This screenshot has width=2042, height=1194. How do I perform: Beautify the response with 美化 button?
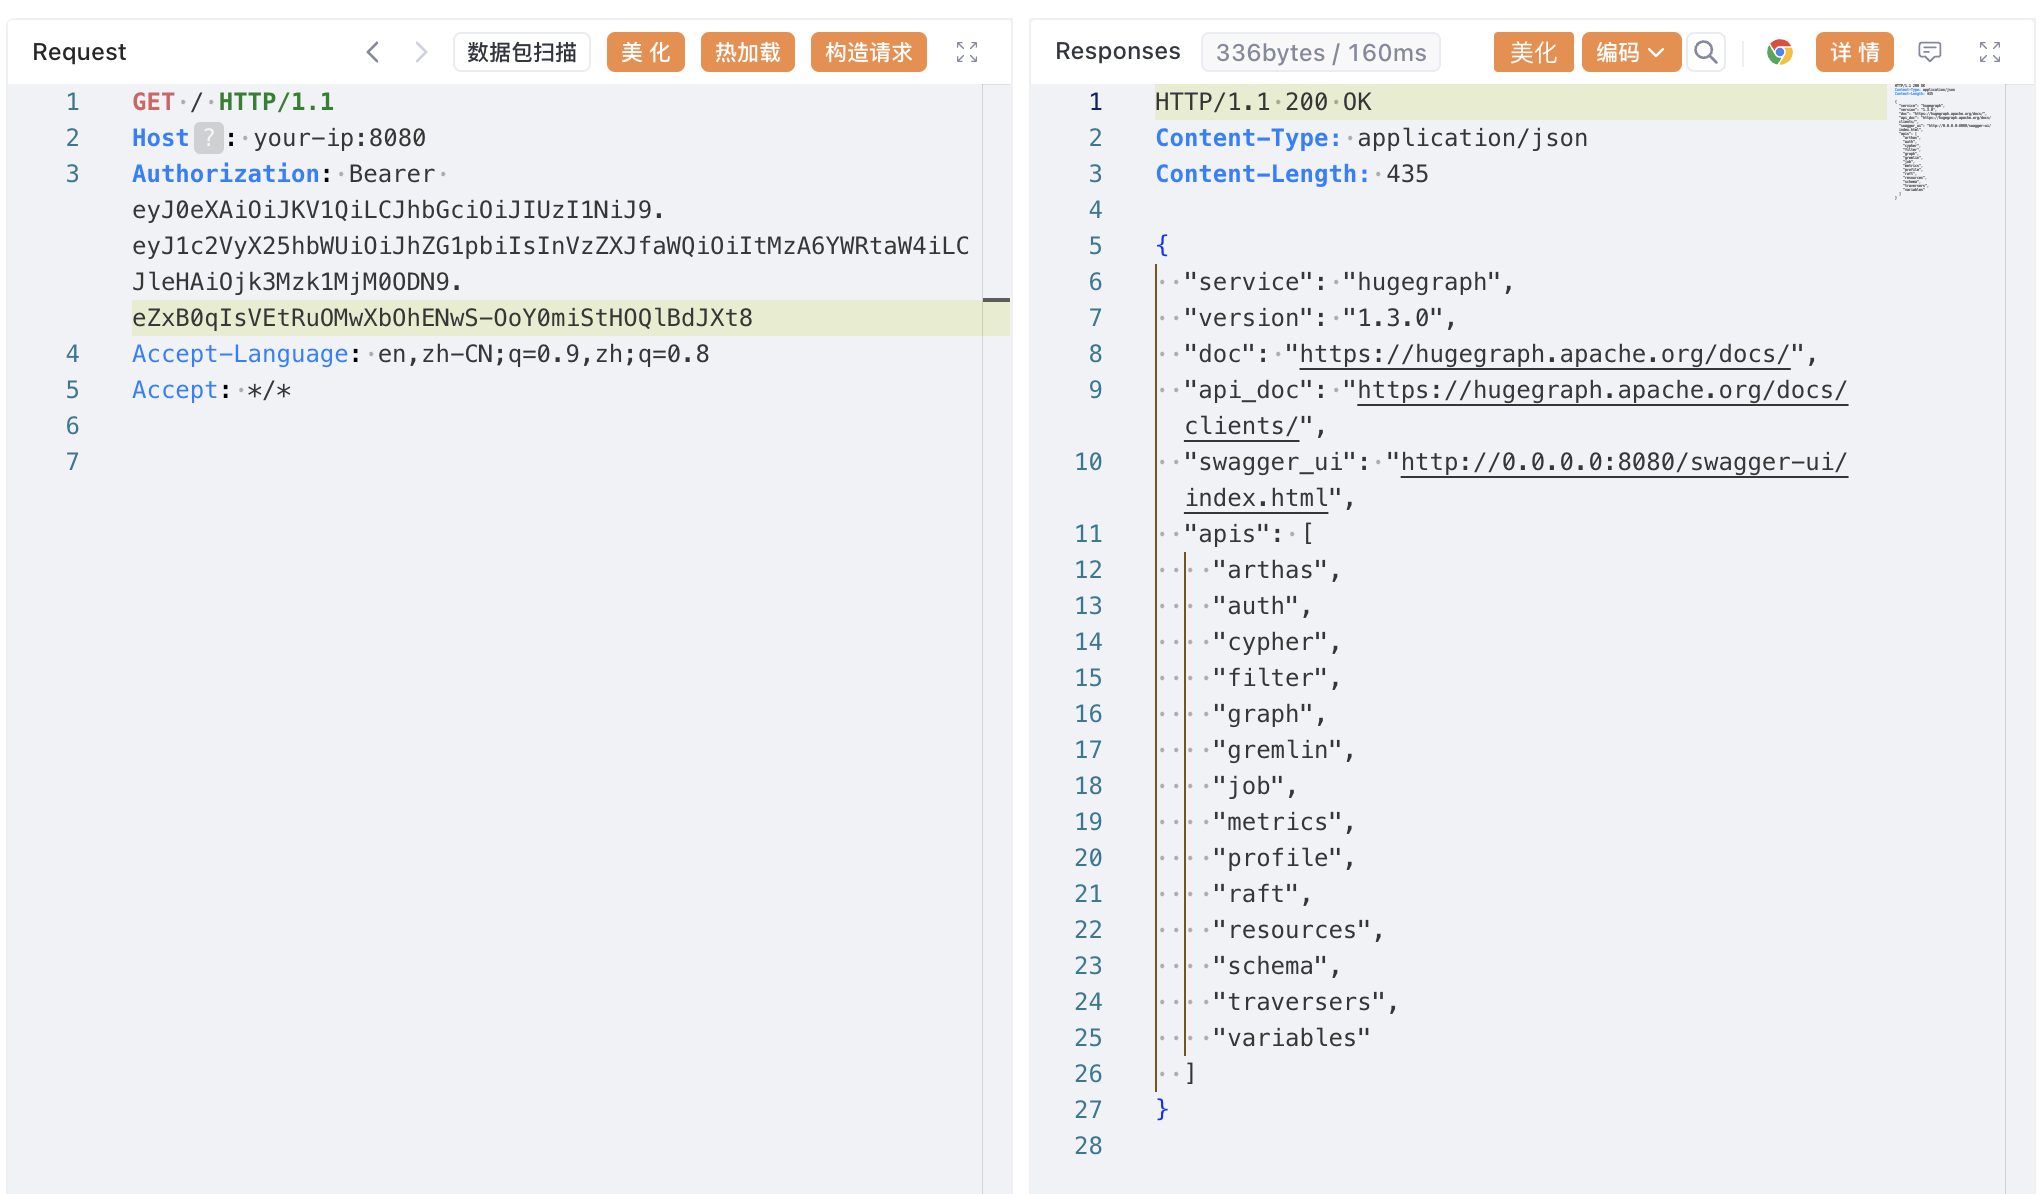pos(1533,52)
